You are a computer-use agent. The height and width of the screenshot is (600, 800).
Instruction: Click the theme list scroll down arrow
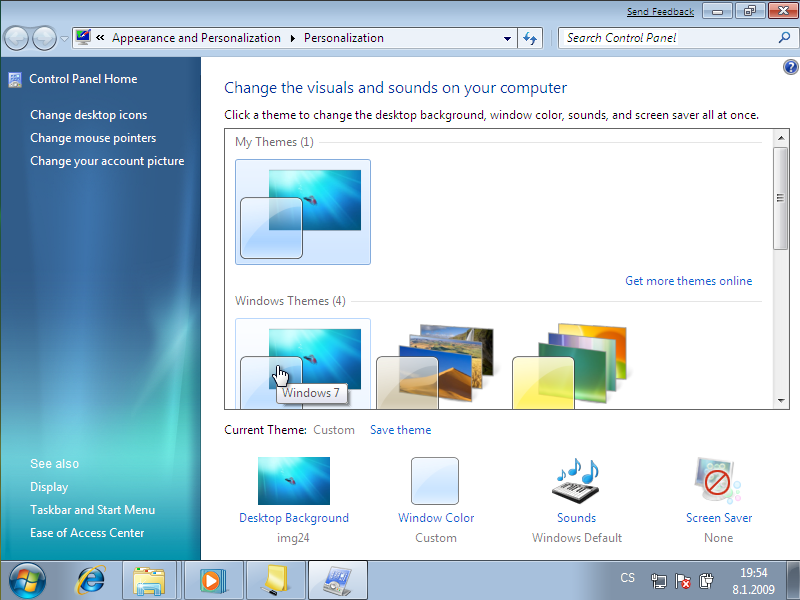point(781,401)
